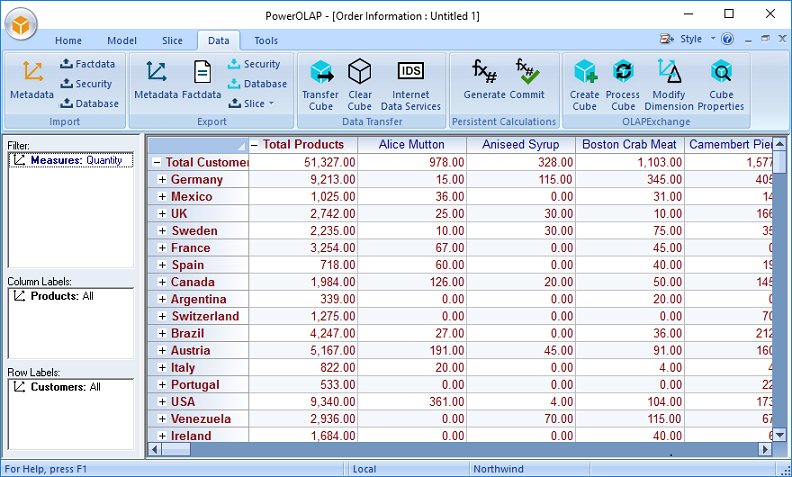
Task: Open Cube Properties
Action: click(x=721, y=85)
